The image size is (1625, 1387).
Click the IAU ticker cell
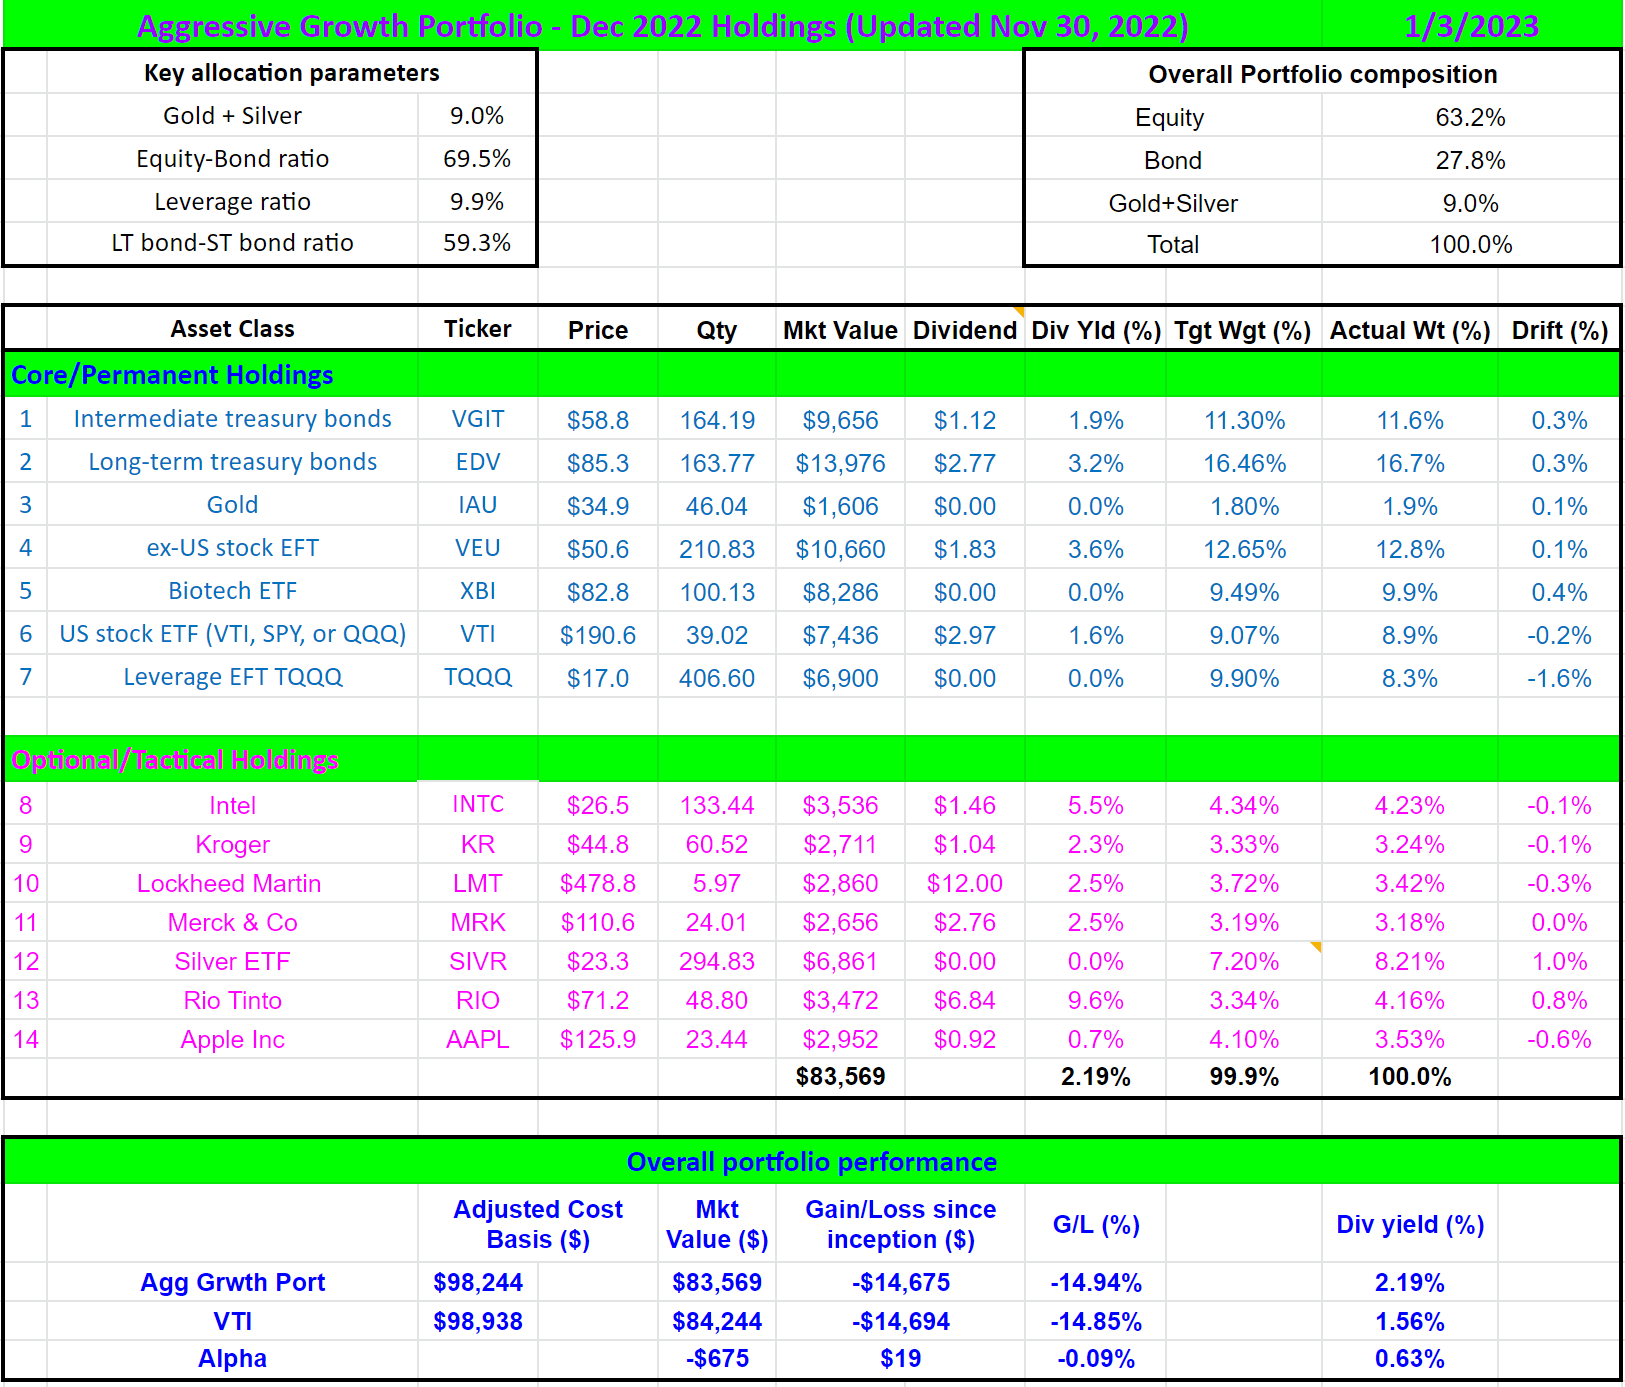(477, 505)
